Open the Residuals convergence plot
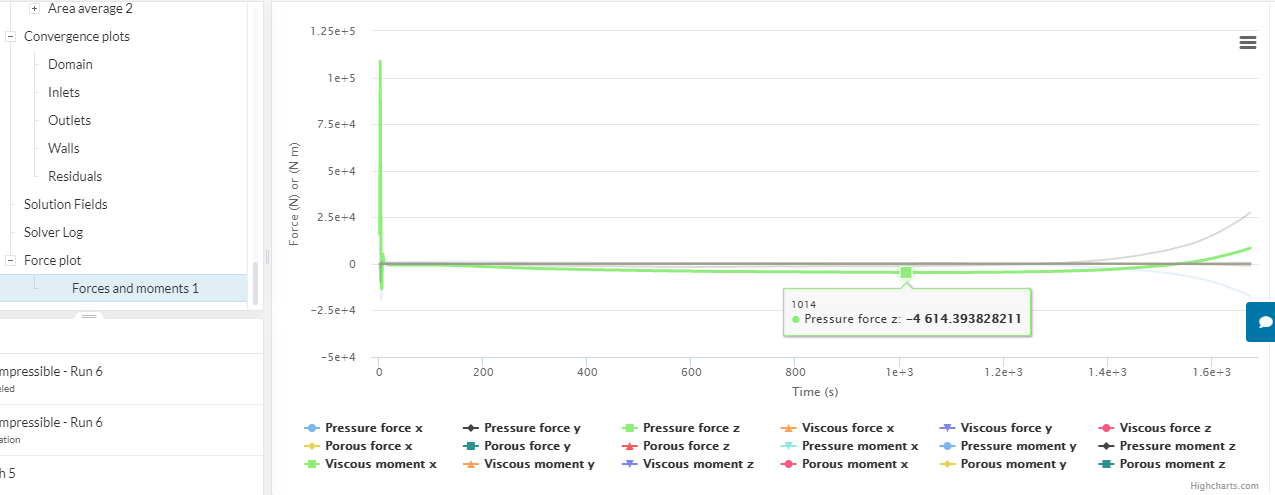The width and height of the screenshot is (1275, 495). point(75,177)
